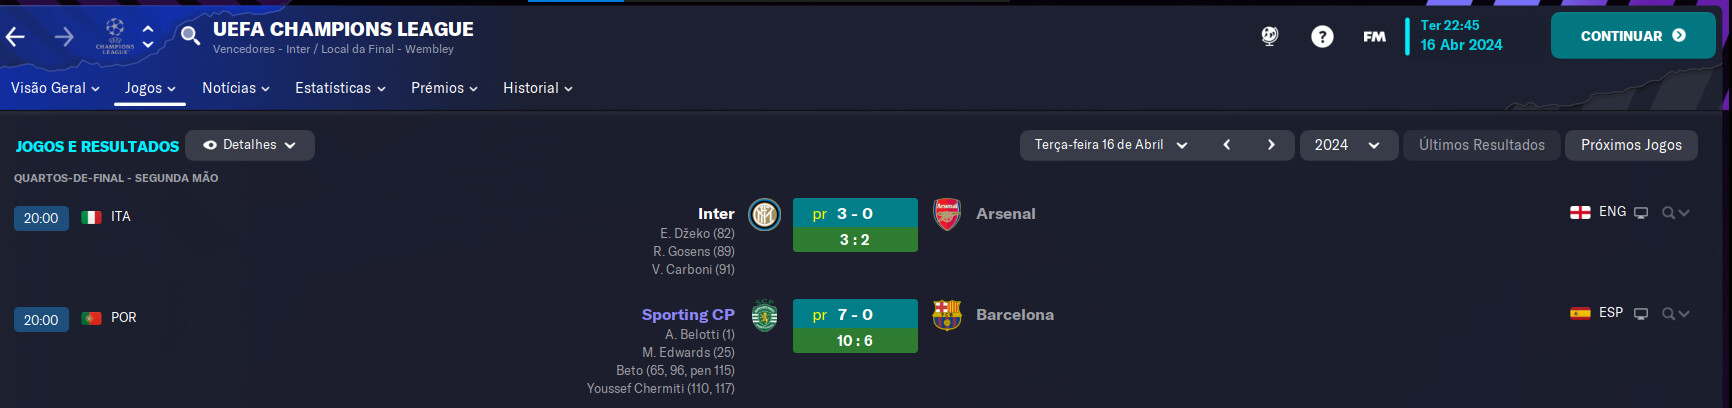Screen dimensions: 1732x408
Task: Open the 2024 year dropdown
Action: [x=1348, y=145]
